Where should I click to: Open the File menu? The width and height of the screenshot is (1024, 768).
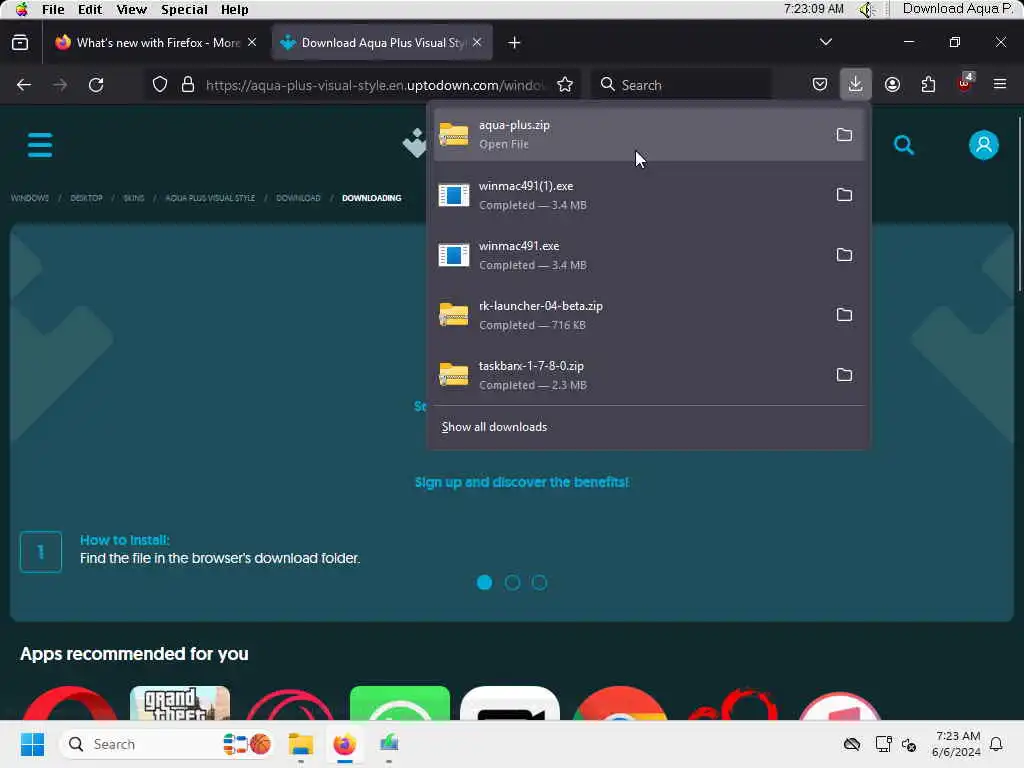[53, 9]
